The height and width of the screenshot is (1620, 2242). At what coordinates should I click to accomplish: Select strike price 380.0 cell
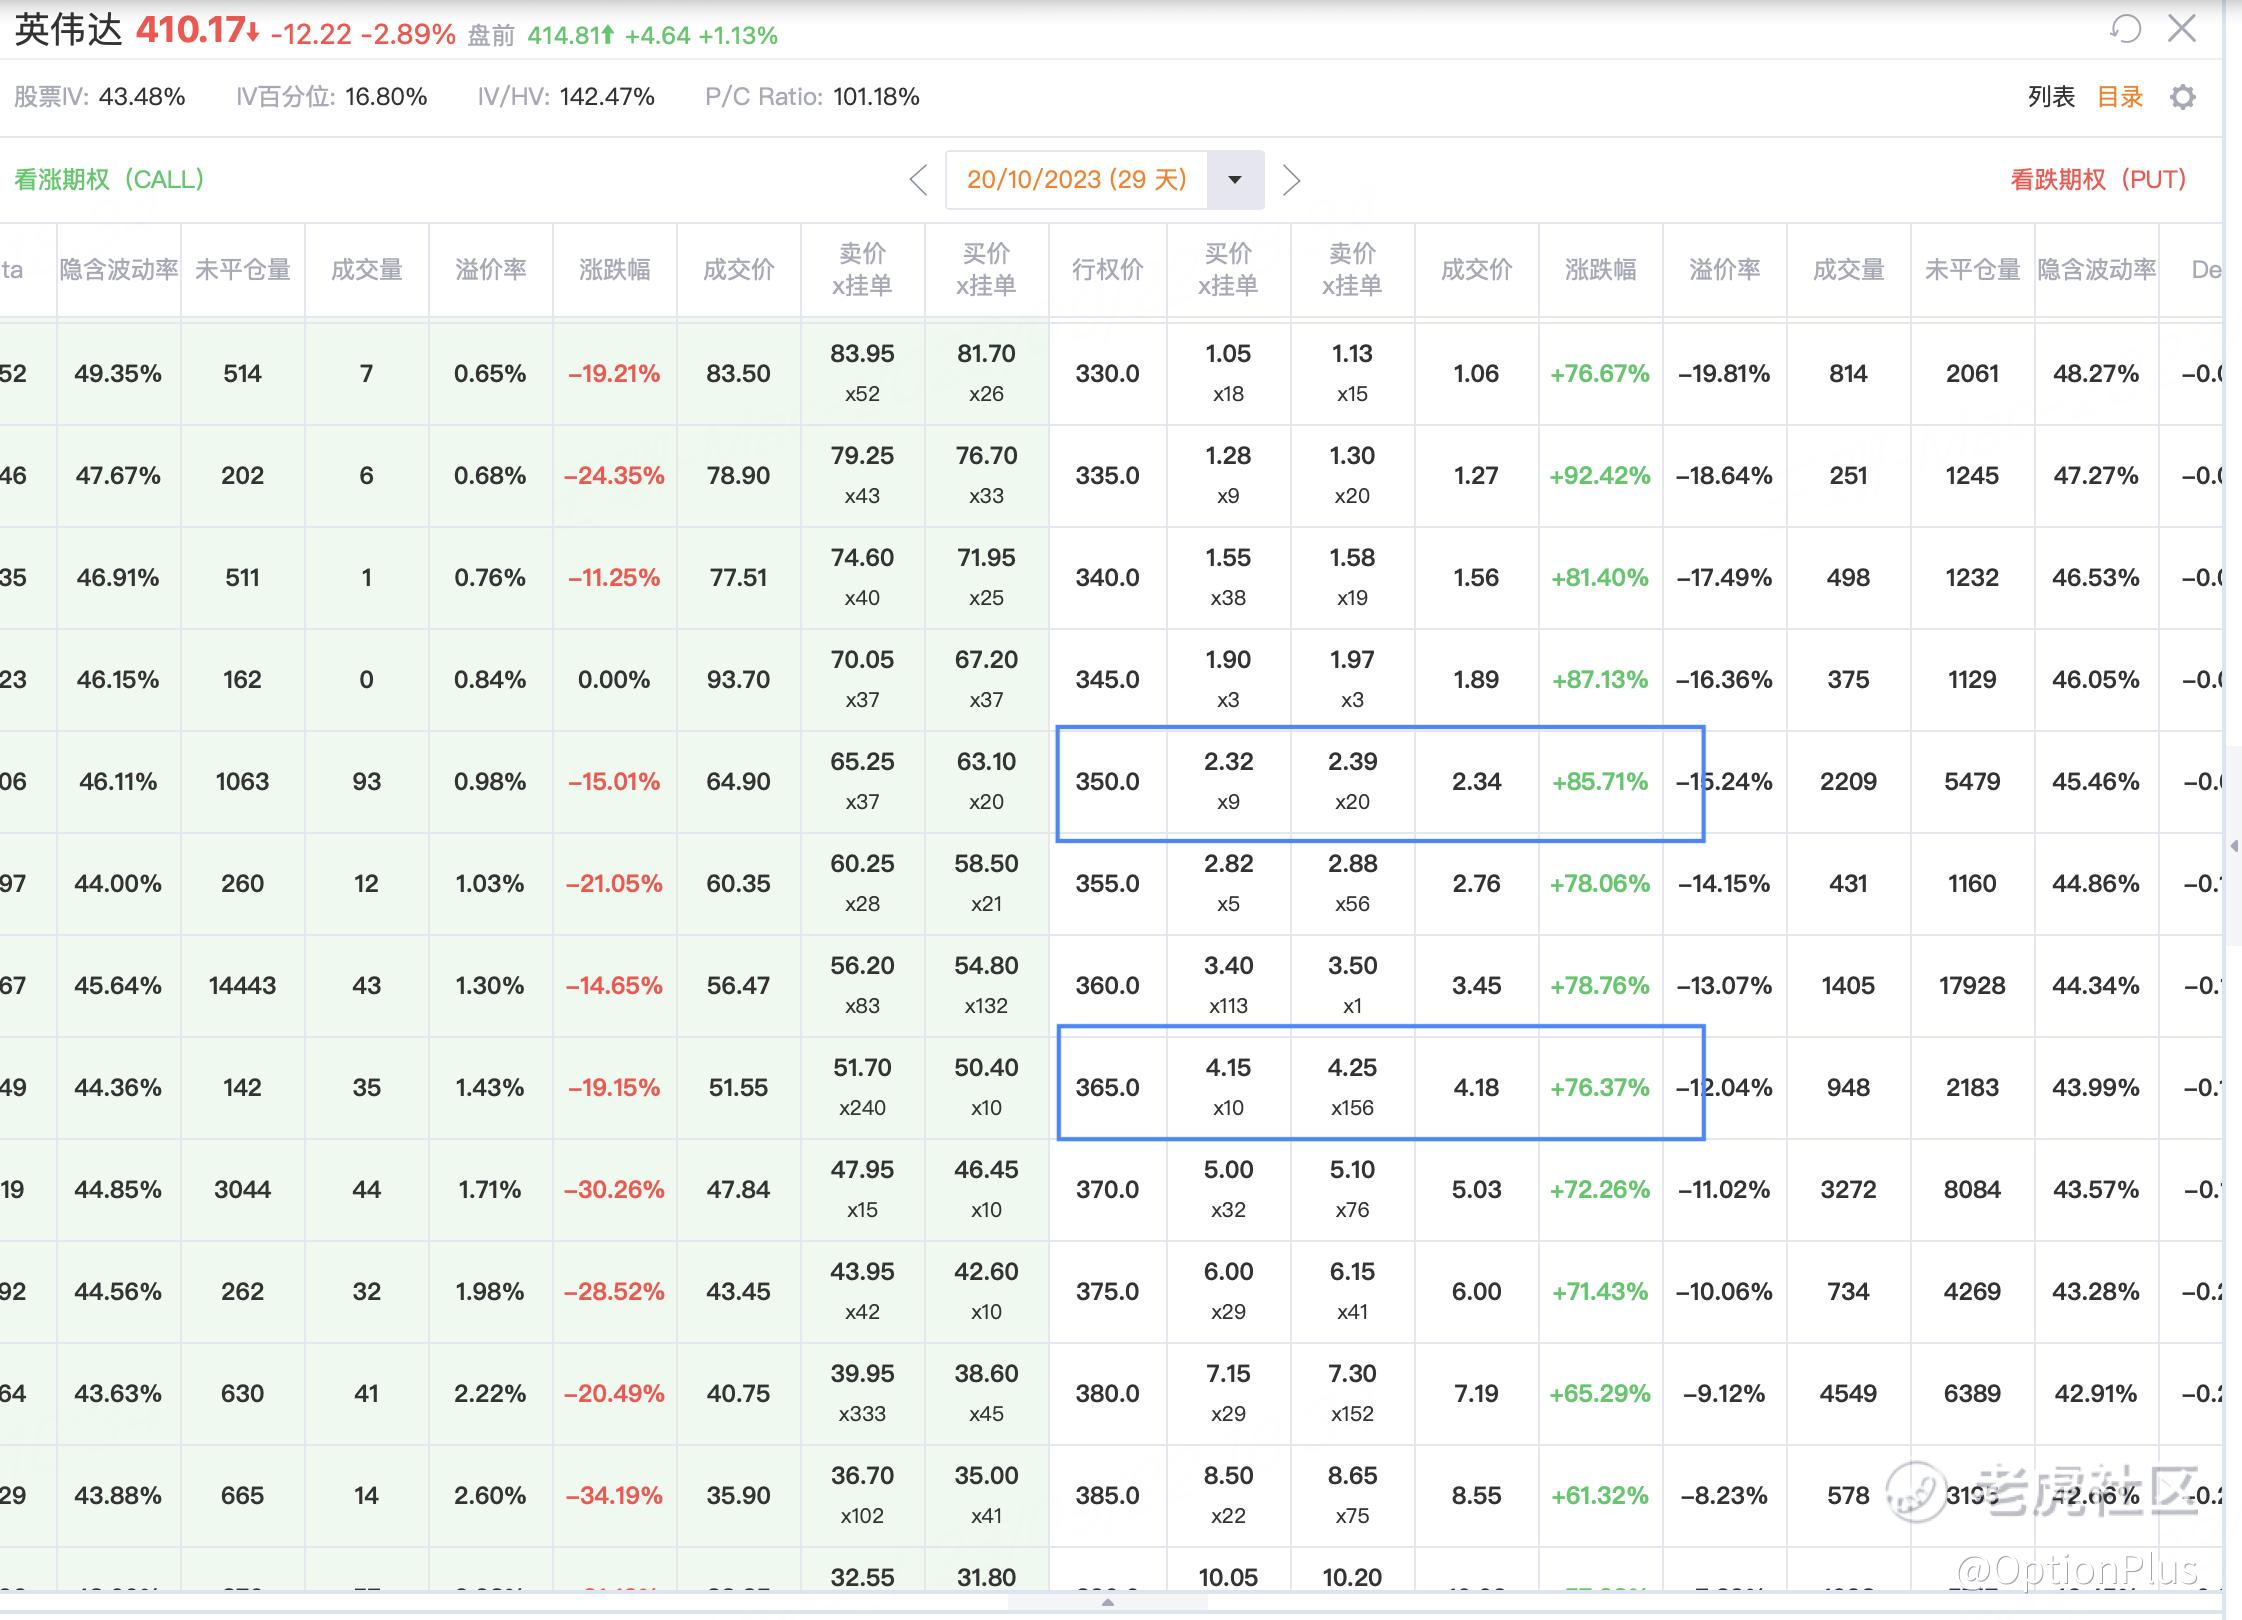[x=1107, y=1394]
